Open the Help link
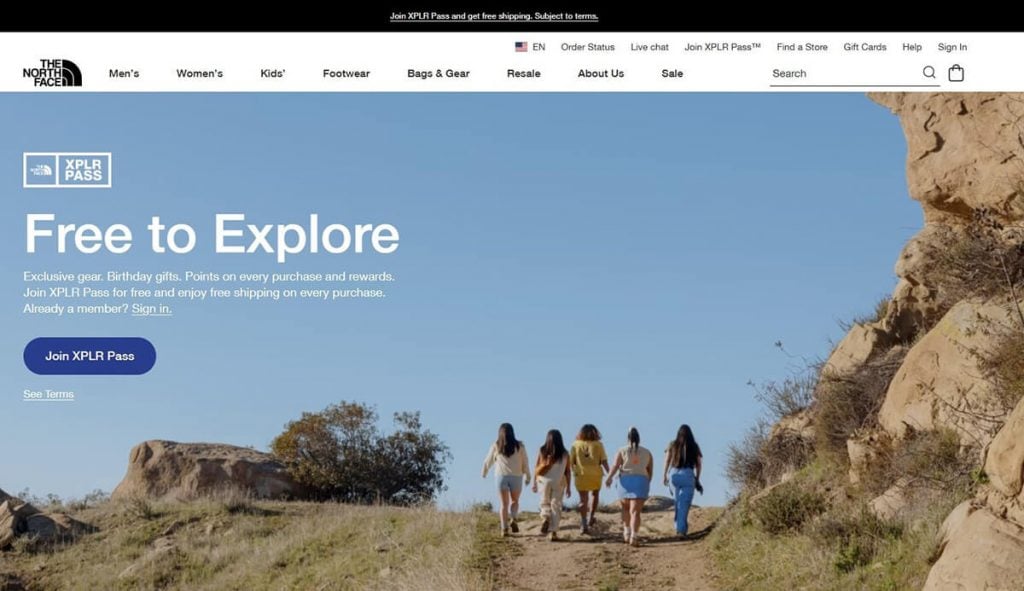This screenshot has height=591, width=1024. point(912,47)
